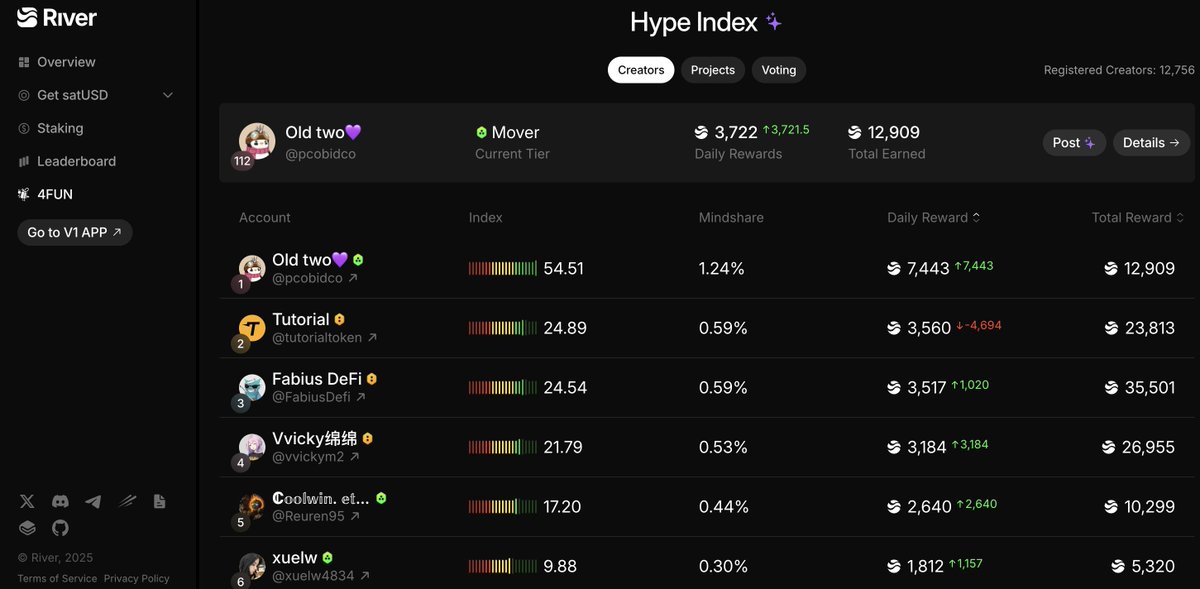The image size is (1200, 589).
Task: Click the 1.24% mindshare value
Action: point(722,268)
